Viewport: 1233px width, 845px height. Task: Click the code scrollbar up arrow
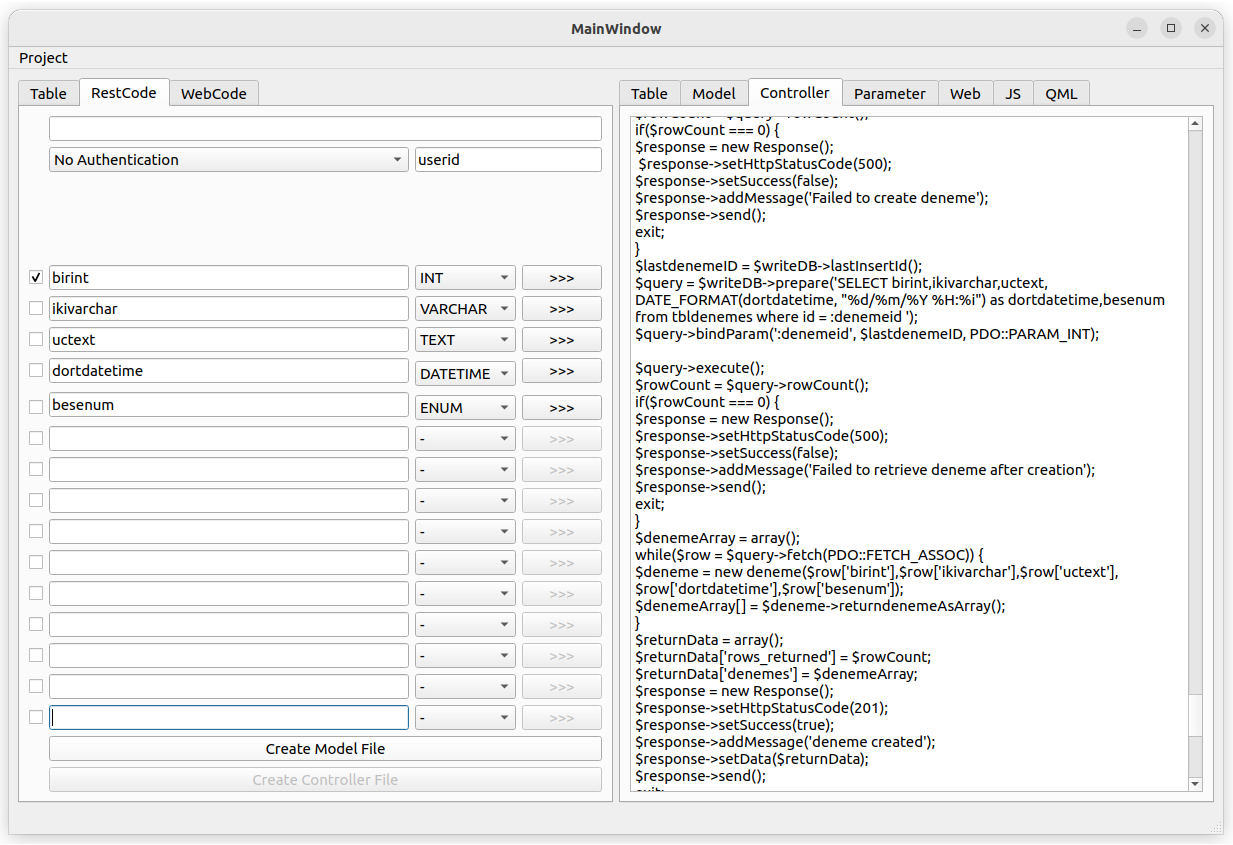click(1195, 124)
